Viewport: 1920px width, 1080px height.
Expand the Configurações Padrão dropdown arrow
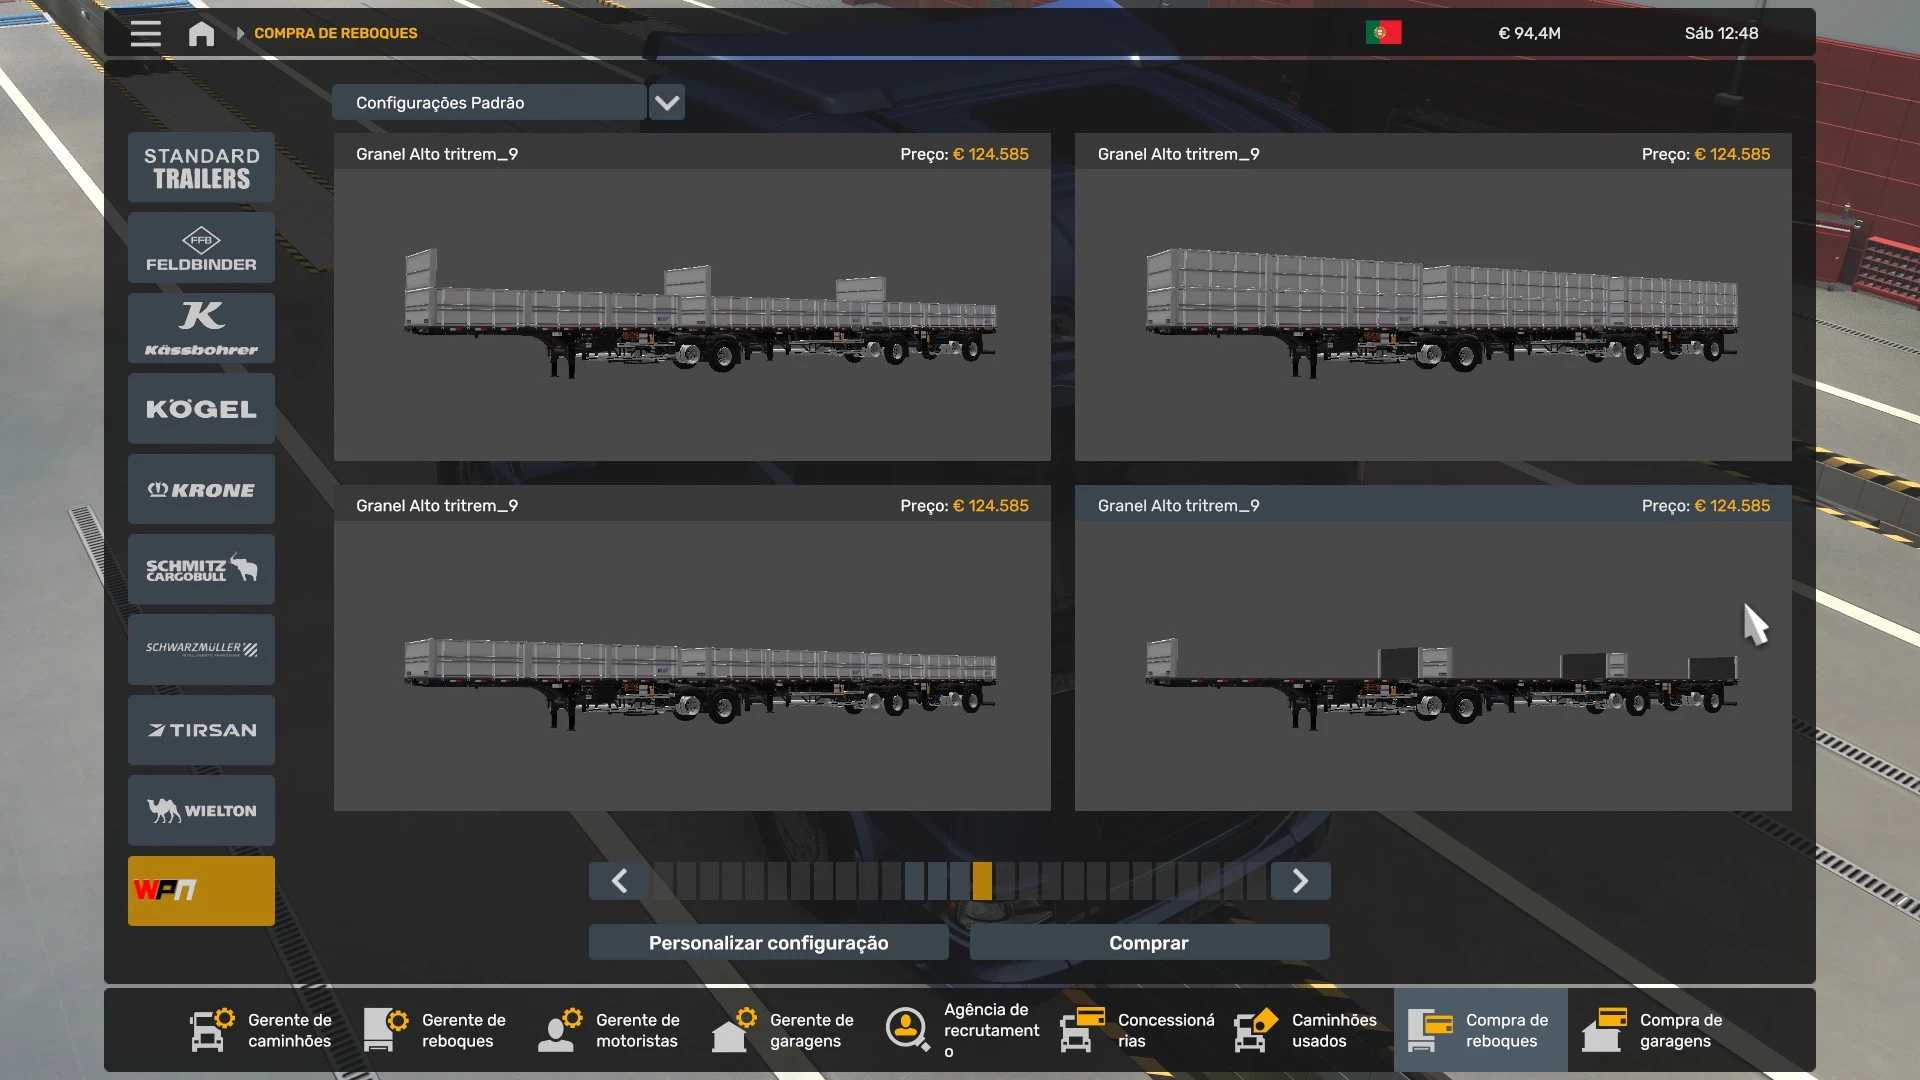pos(667,102)
